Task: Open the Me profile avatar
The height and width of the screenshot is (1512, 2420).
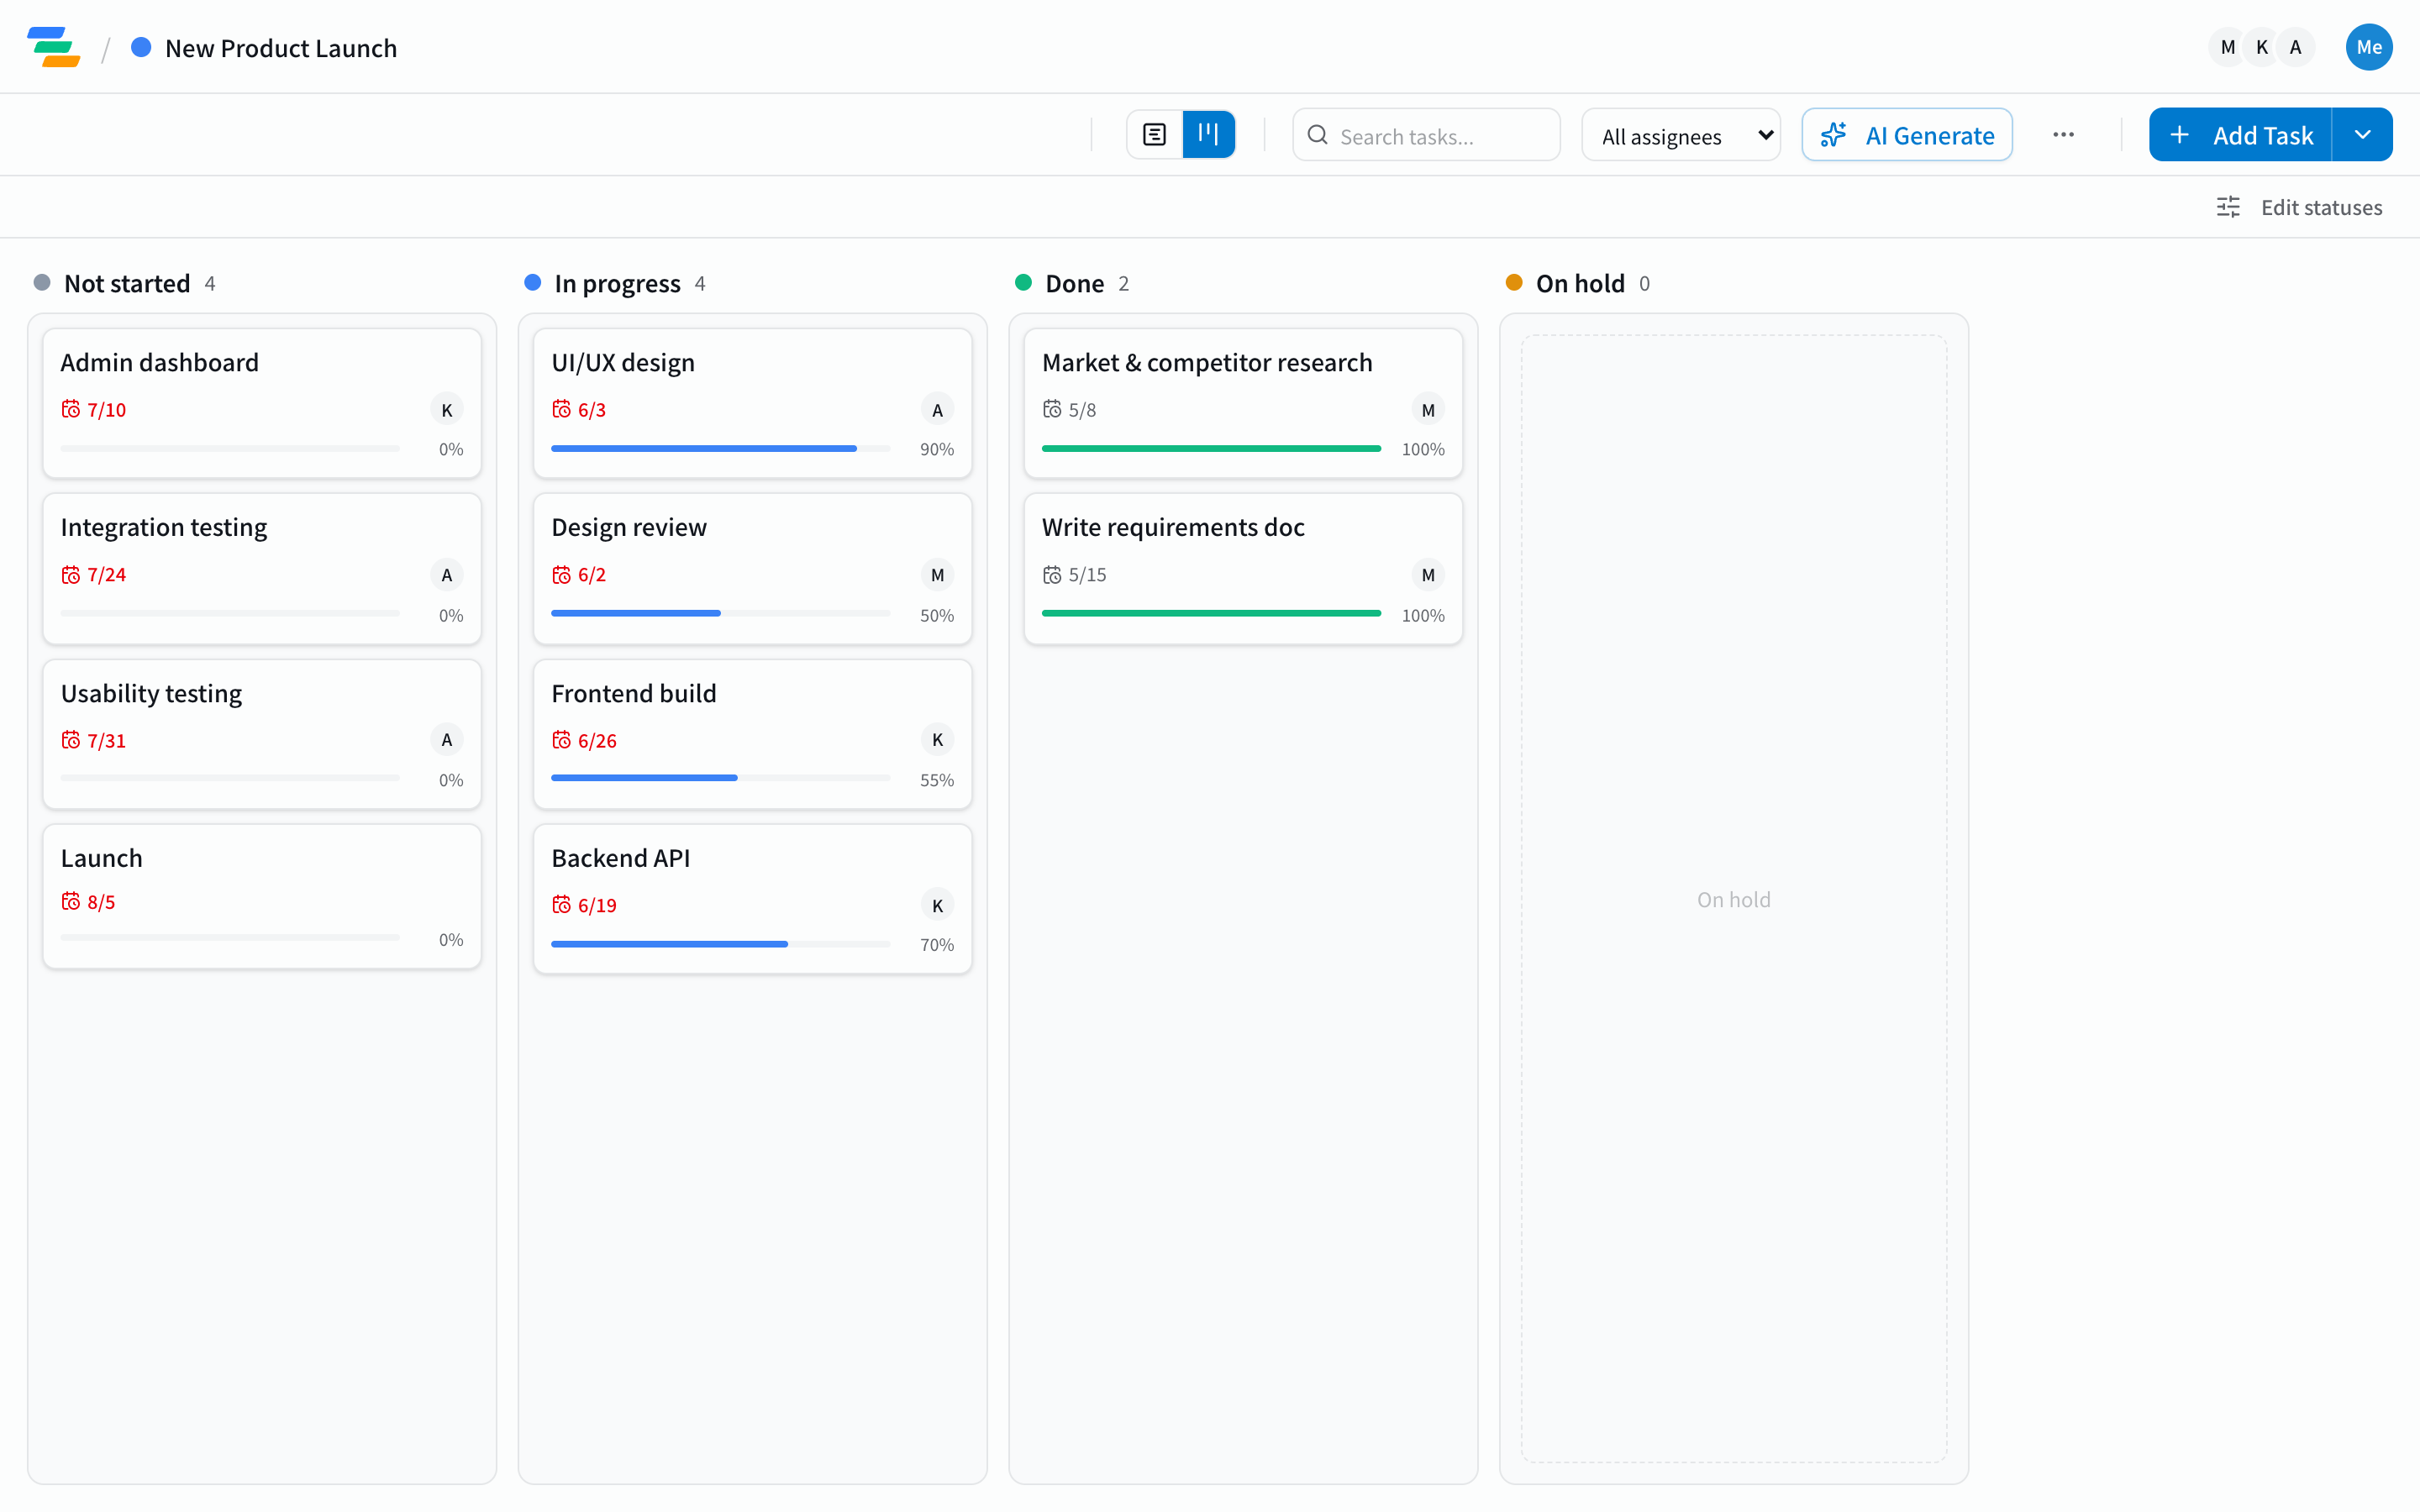Action: pos(2369,47)
